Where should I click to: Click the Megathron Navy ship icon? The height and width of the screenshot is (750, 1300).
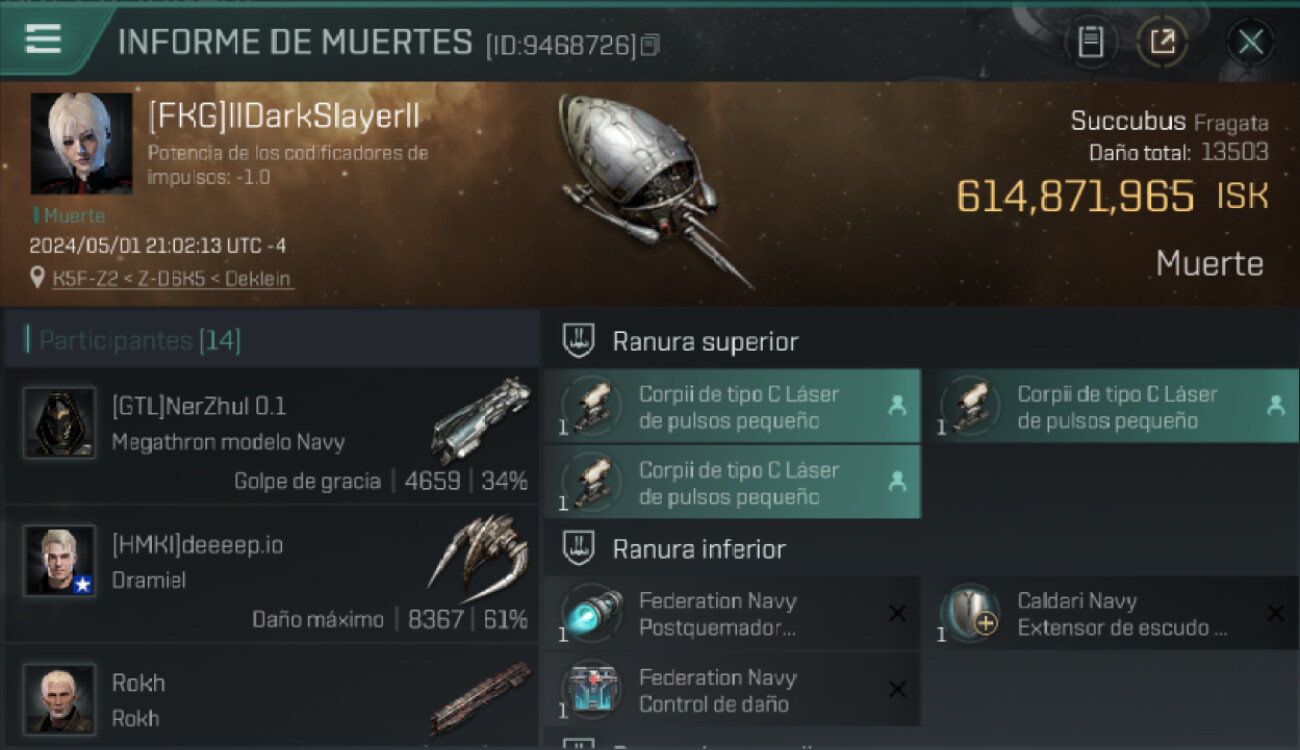481,420
